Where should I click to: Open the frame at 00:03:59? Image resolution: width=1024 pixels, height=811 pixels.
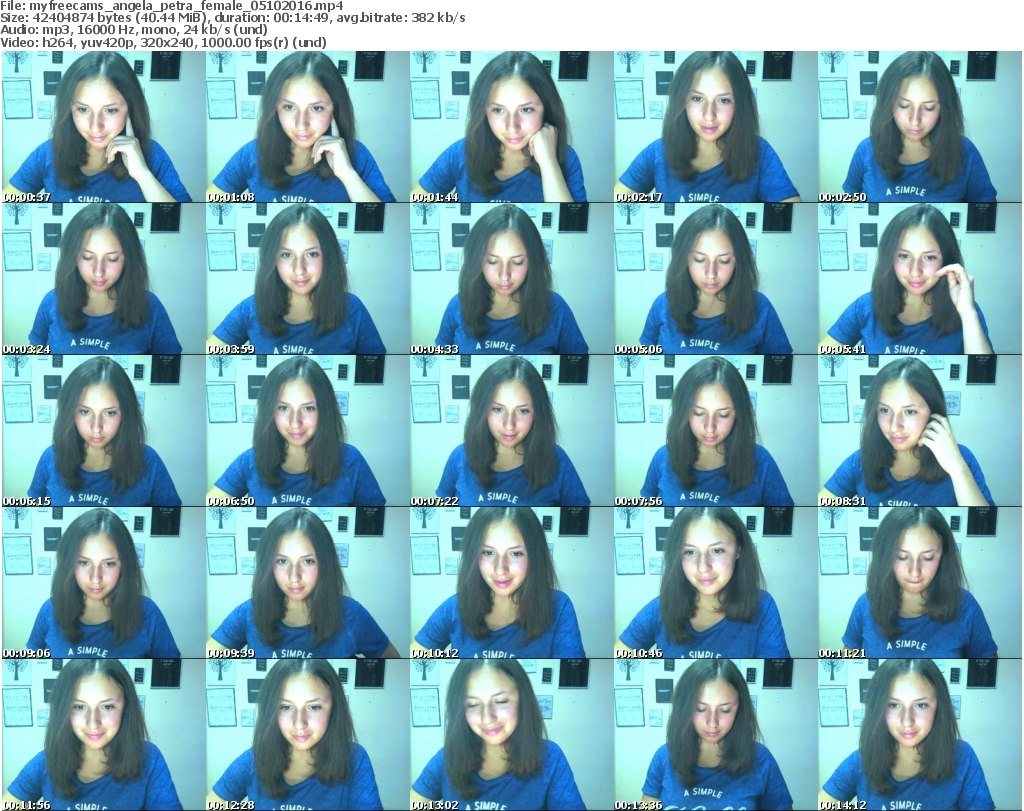(307, 278)
